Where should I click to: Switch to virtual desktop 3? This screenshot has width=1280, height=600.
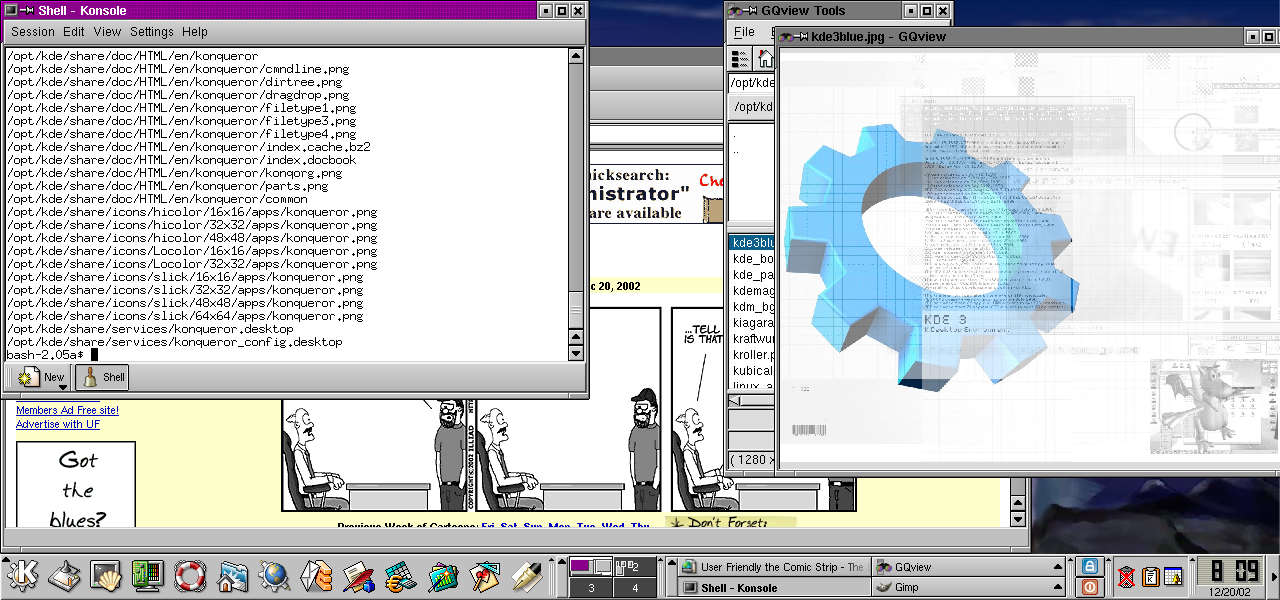point(591,588)
